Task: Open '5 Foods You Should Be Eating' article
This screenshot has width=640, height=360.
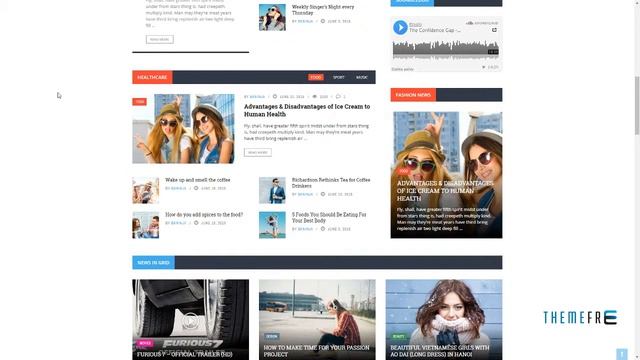Action: pos(329,218)
